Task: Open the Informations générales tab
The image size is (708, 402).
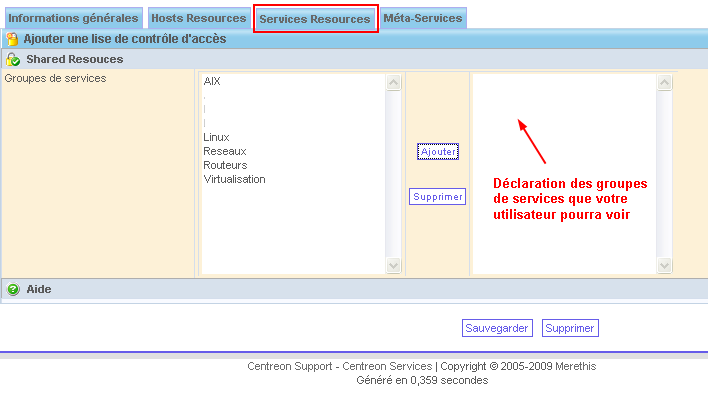Action: [x=73, y=18]
